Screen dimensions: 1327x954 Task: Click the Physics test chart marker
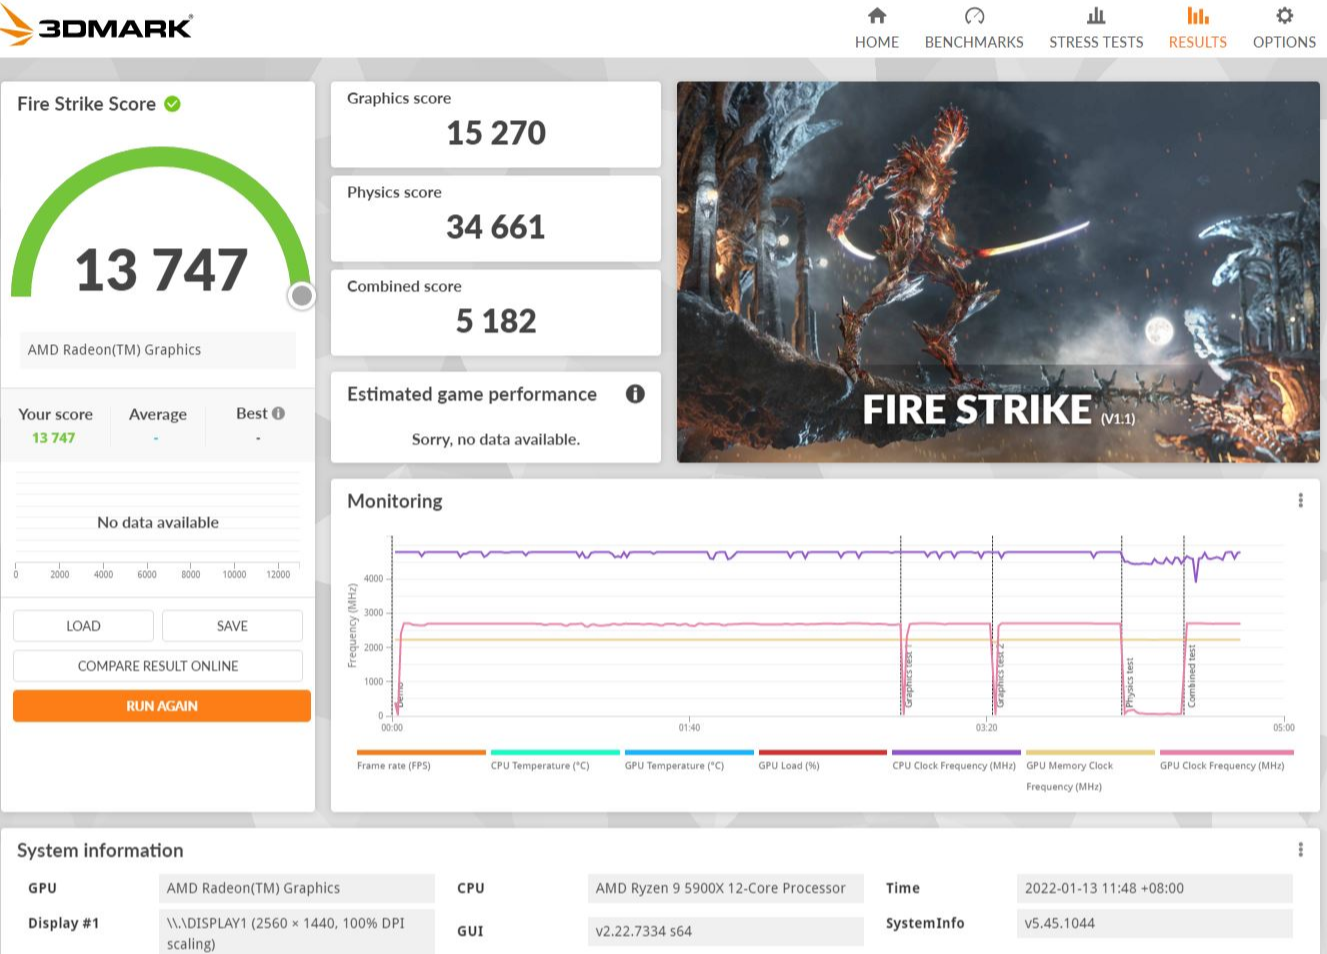tap(1129, 683)
